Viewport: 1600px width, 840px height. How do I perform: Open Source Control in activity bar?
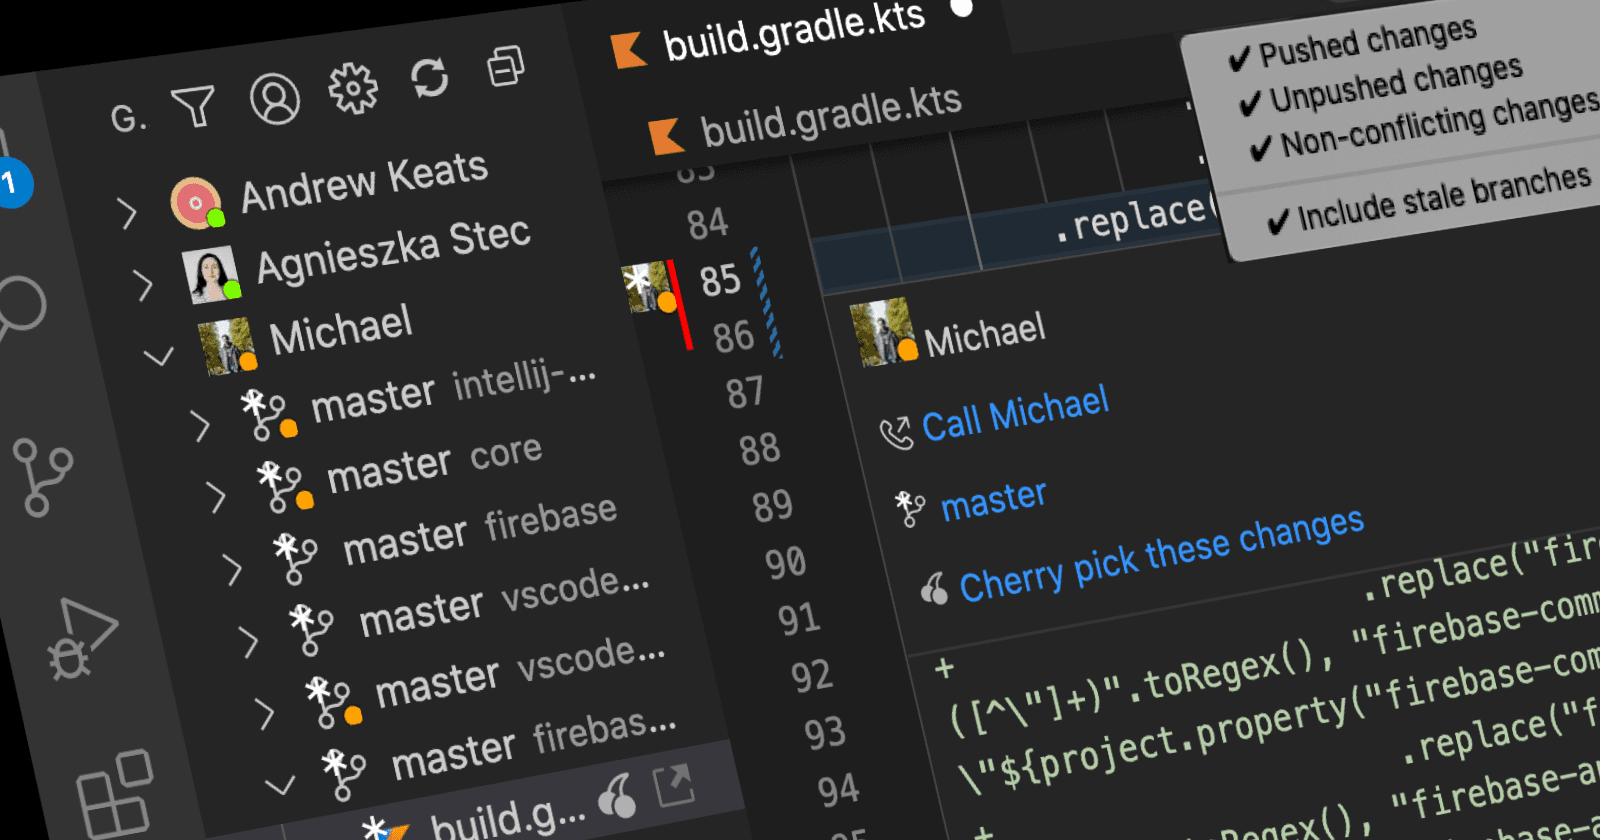[42, 479]
